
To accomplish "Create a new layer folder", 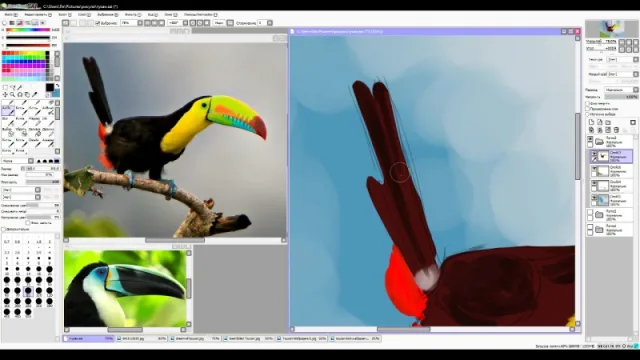I will point(608,122).
